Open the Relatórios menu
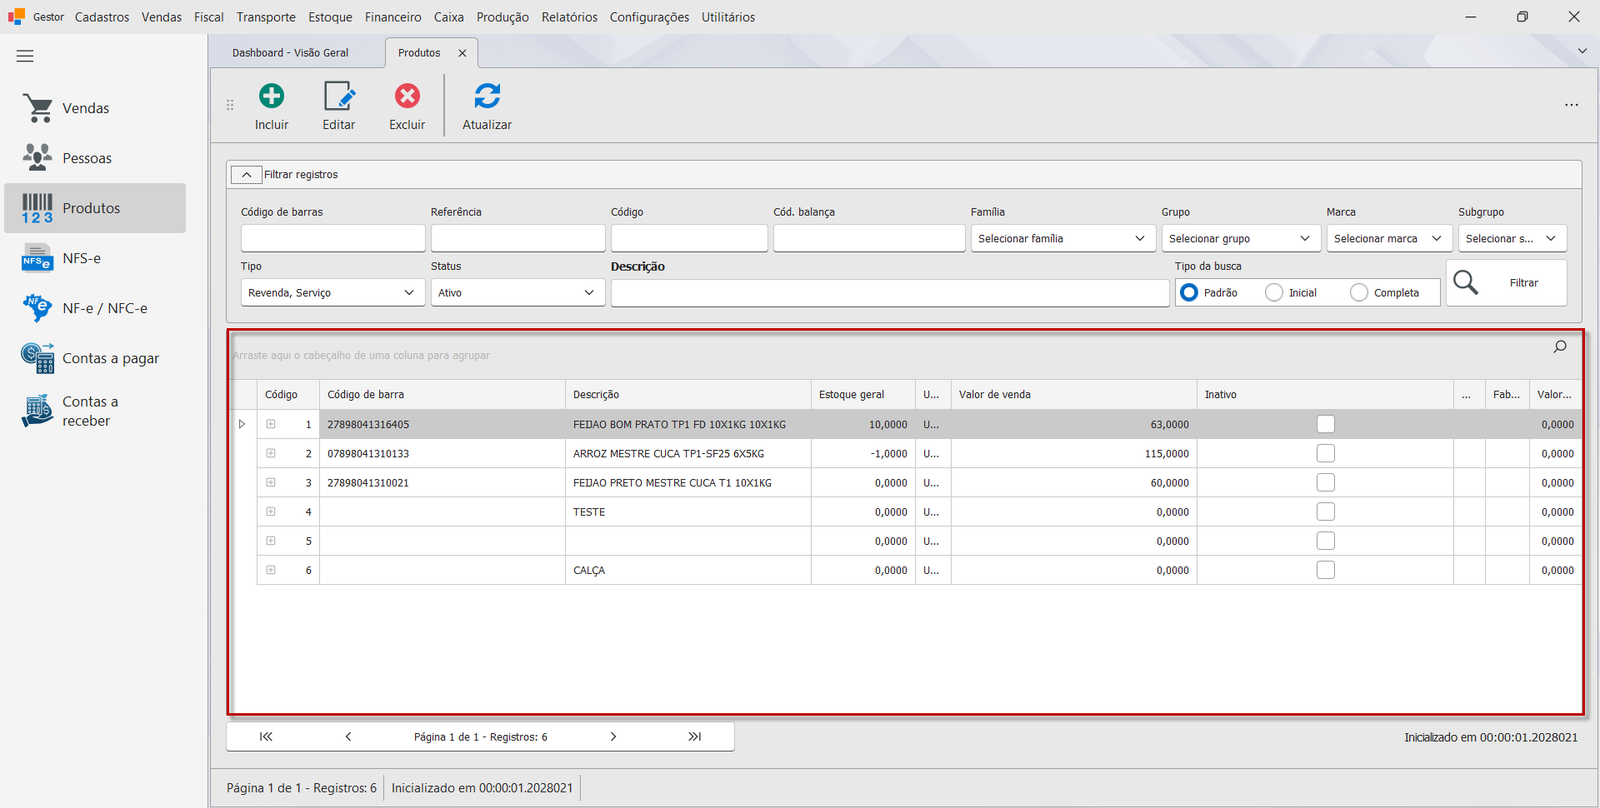Image resolution: width=1600 pixels, height=808 pixels. coord(569,17)
